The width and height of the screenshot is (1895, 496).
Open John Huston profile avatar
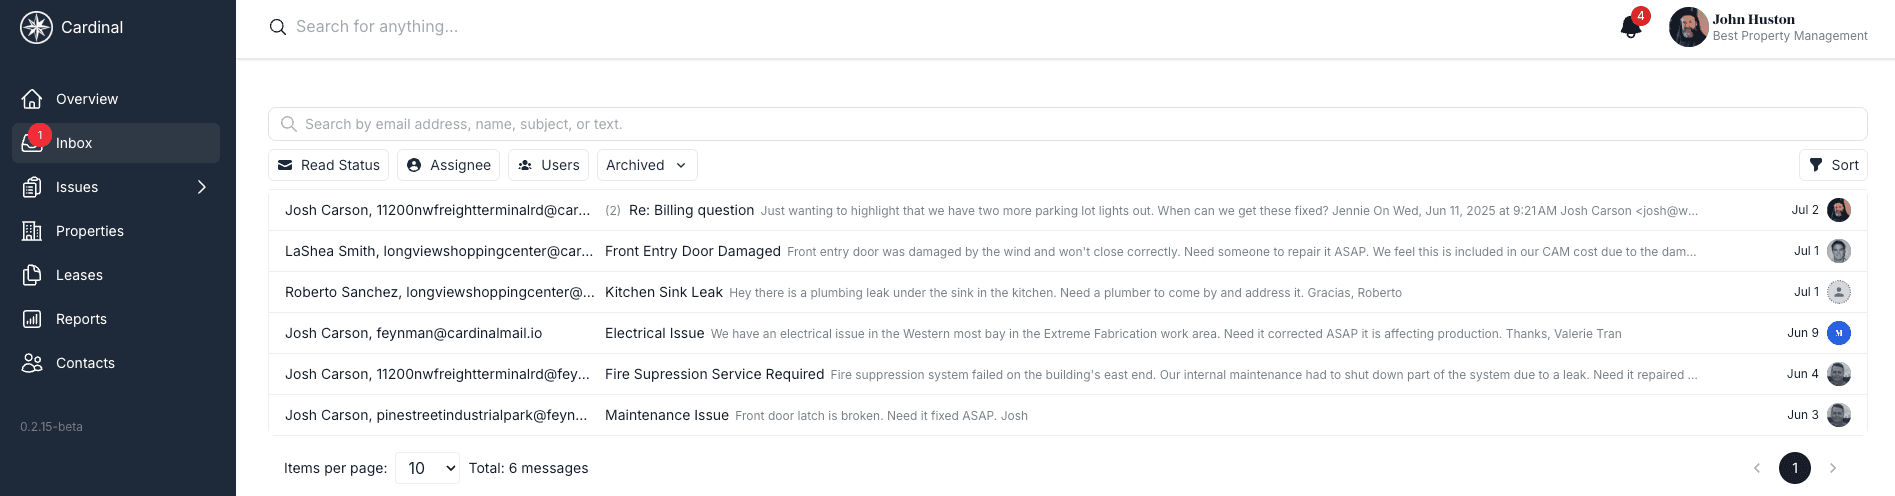coord(1688,27)
